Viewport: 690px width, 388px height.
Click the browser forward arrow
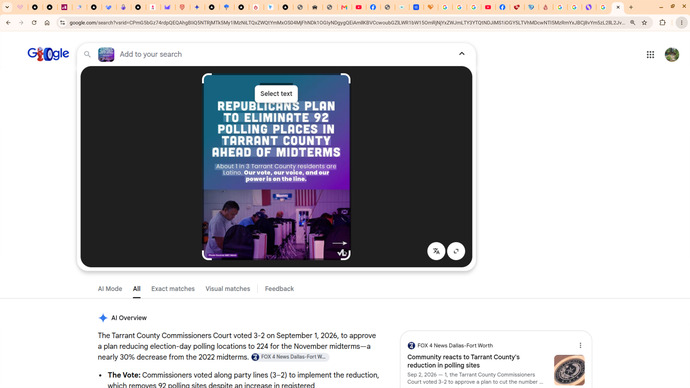[21, 22]
